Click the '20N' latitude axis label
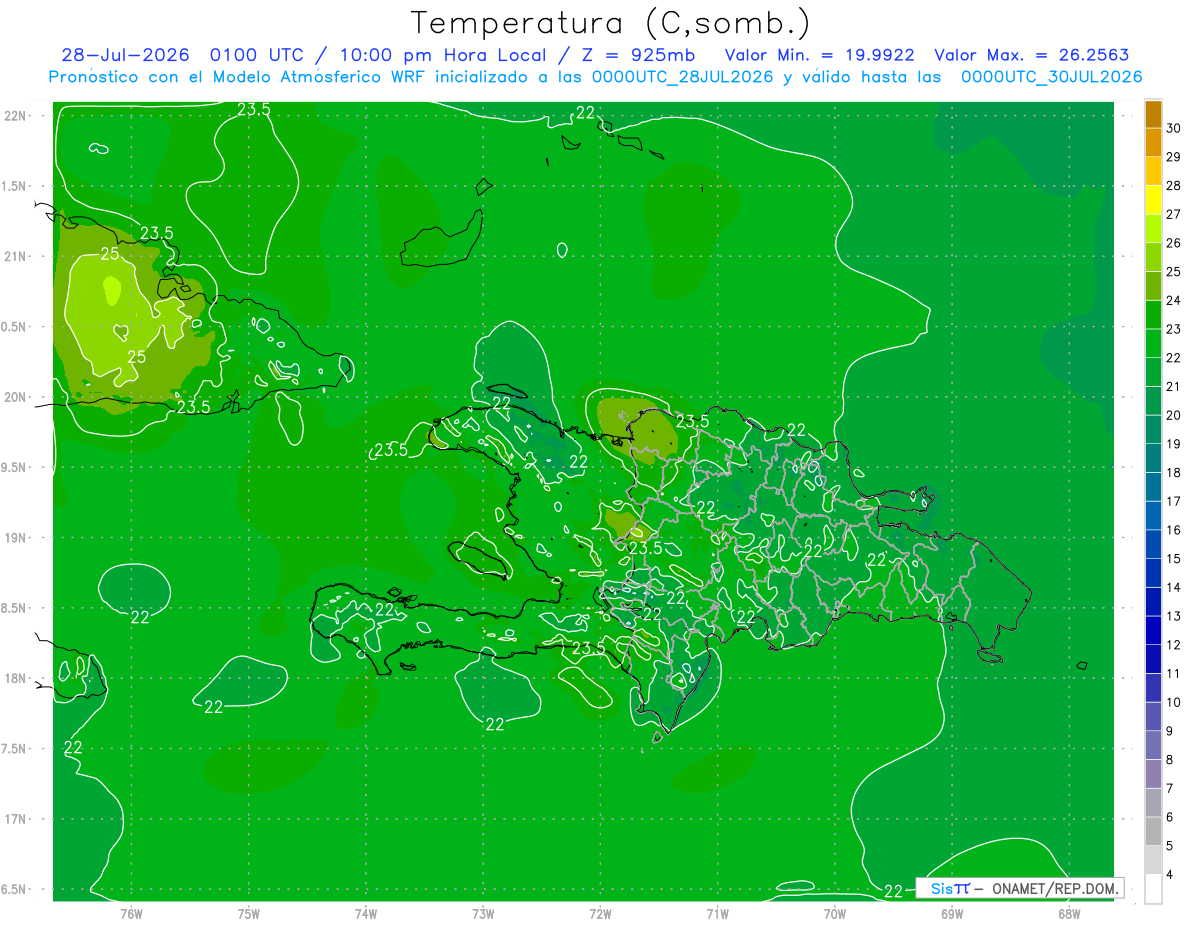The width and height of the screenshot is (1200, 927). pos(16,397)
